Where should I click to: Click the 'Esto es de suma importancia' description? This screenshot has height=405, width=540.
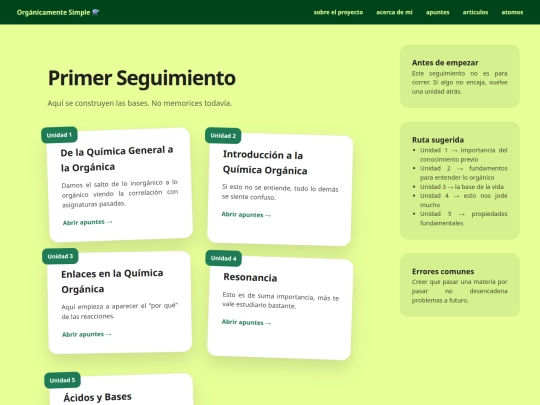point(280,300)
